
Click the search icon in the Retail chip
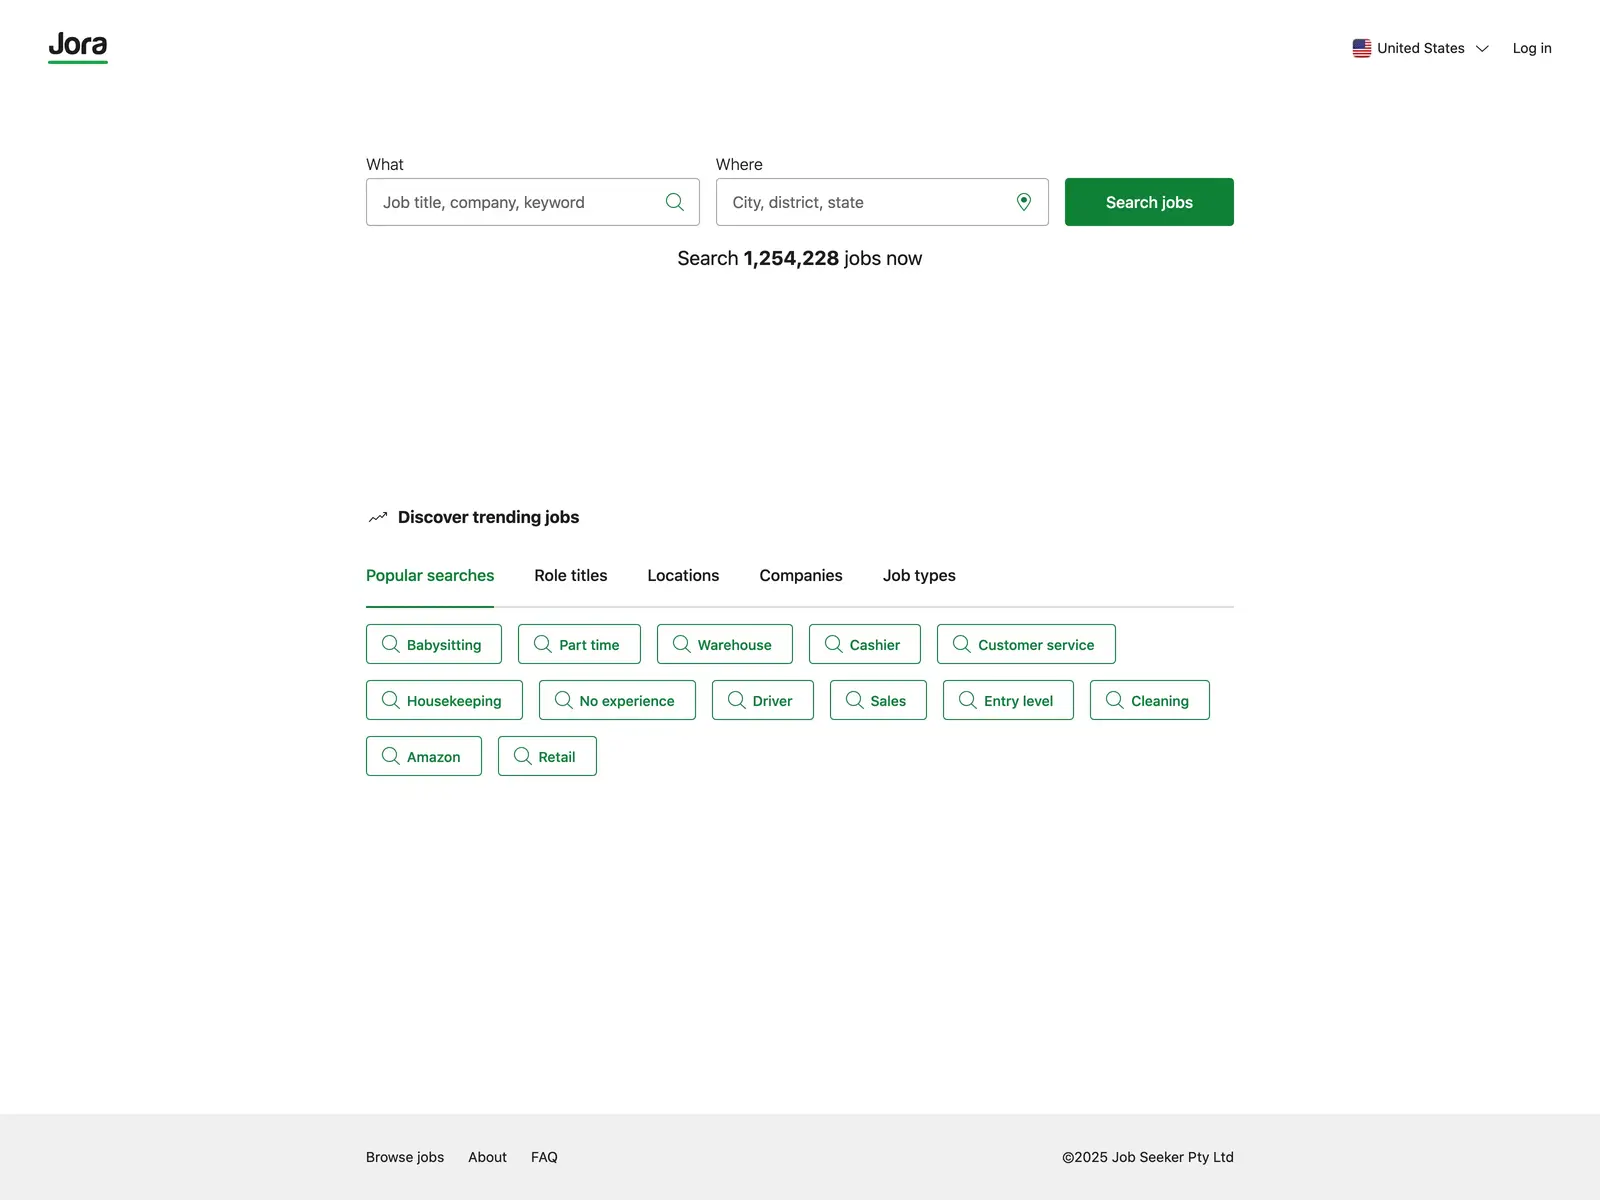pyautogui.click(x=523, y=756)
